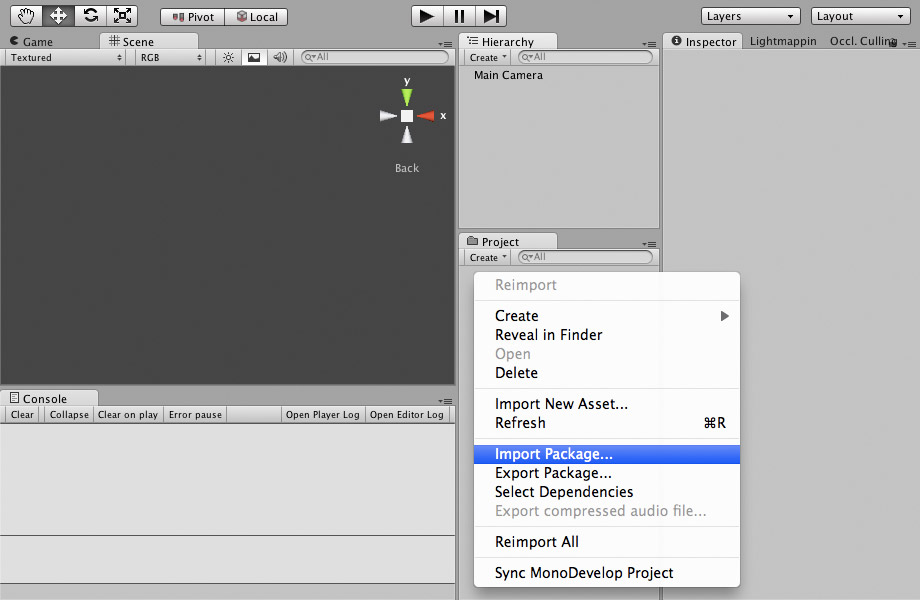The width and height of the screenshot is (920, 600).
Task: Click the green Y axis gizmo cone
Action: pos(407,96)
